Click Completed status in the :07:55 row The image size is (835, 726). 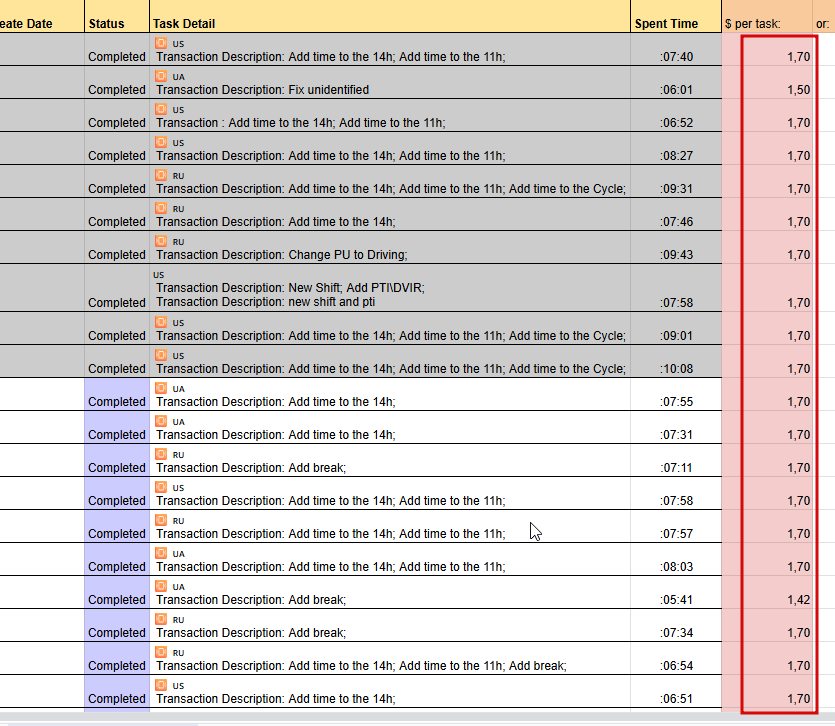pos(117,402)
